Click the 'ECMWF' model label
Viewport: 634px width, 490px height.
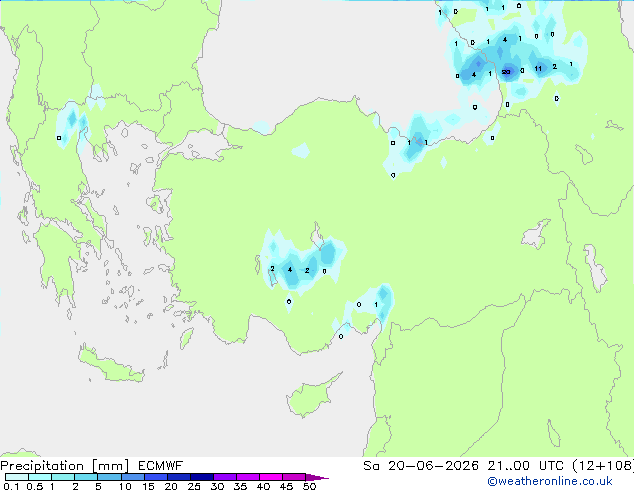161,466
